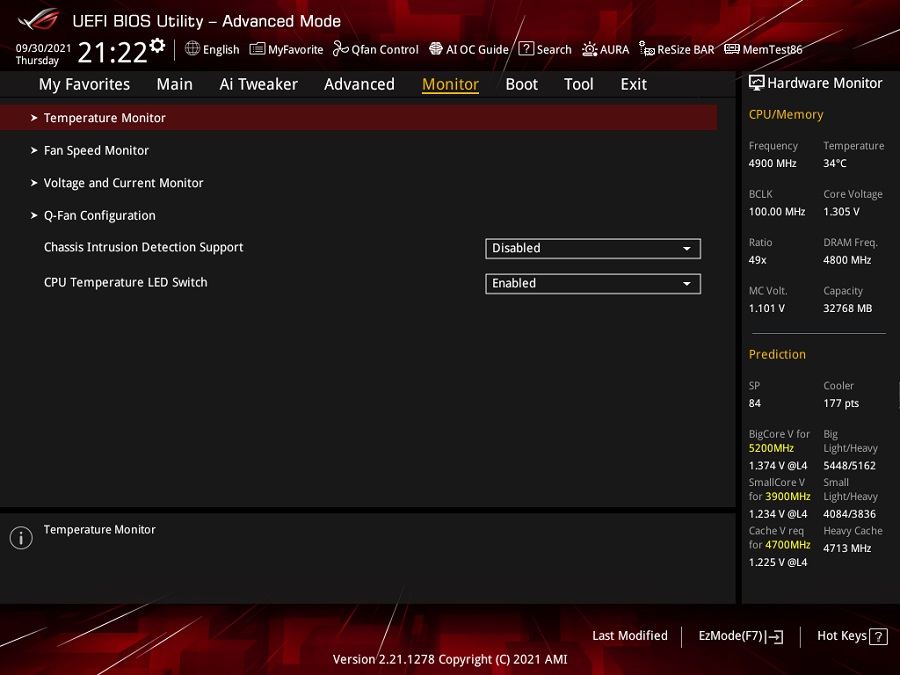900x675 pixels.
Task: Launch AI OC Guide icon
Action: pyautogui.click(x=436, y=49)
